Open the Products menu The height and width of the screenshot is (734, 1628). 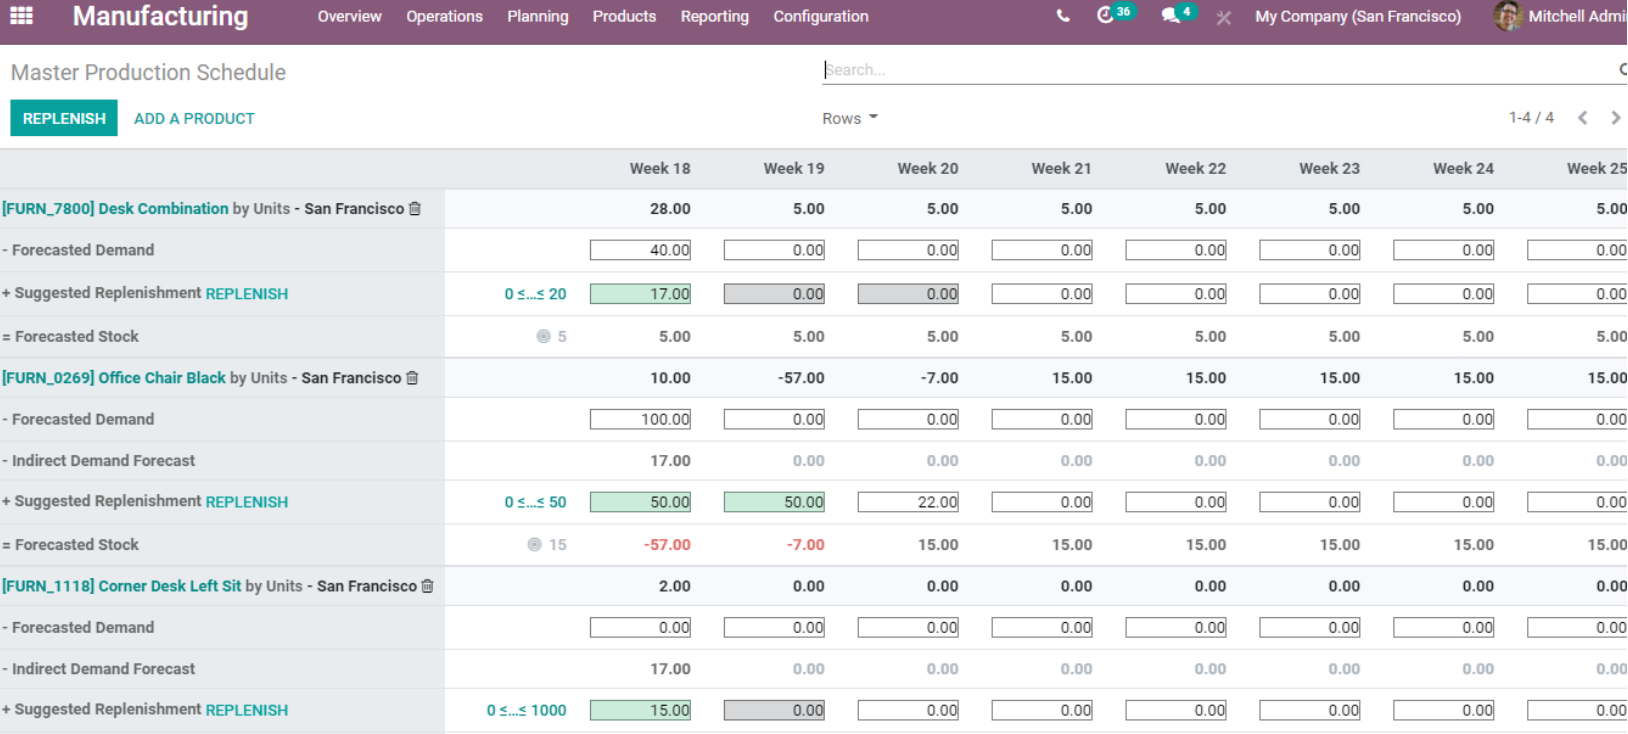pos(624,16)
